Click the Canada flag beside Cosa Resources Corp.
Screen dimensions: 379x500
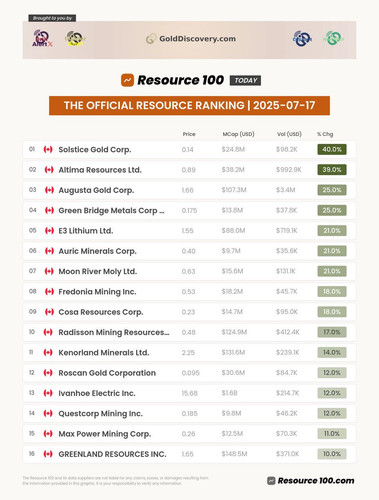[49, 312]
